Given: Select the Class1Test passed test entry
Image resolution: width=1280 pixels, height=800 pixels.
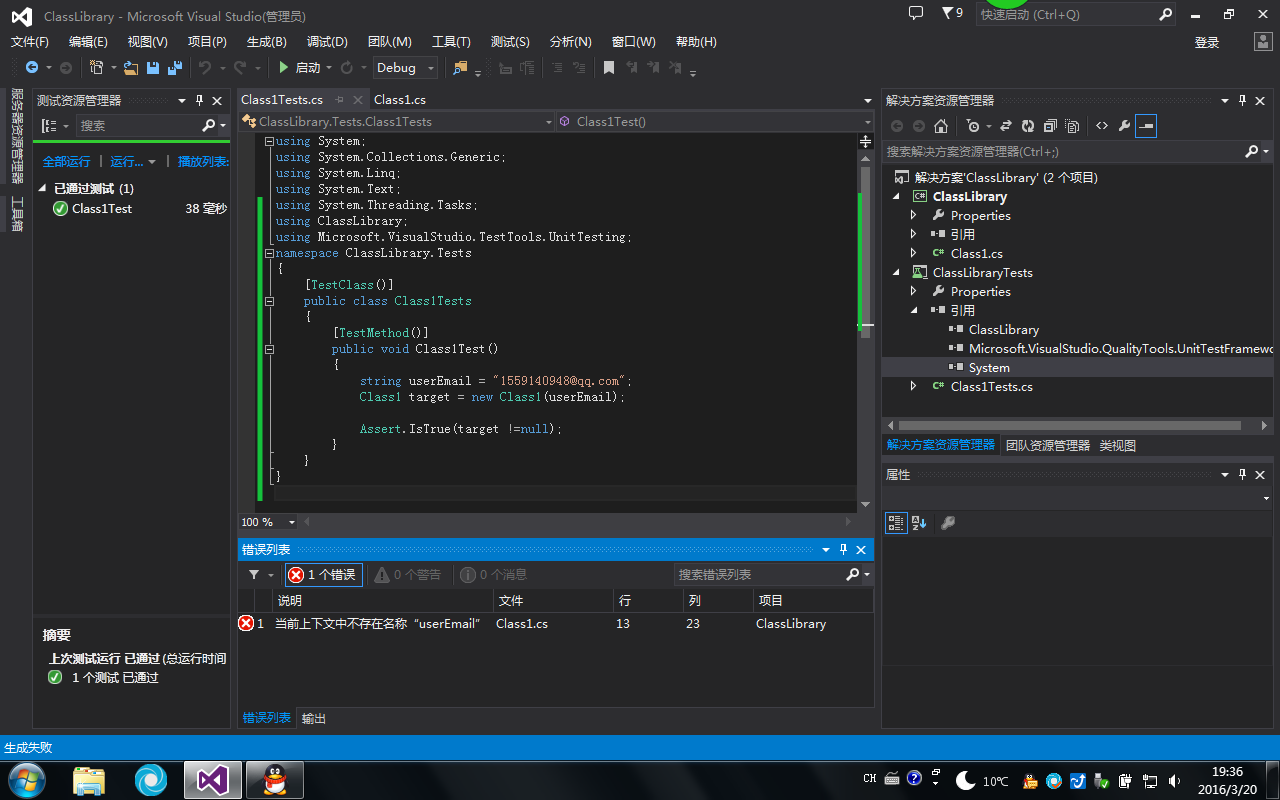Looking at the screenshot, I should (x=132, y=209).
